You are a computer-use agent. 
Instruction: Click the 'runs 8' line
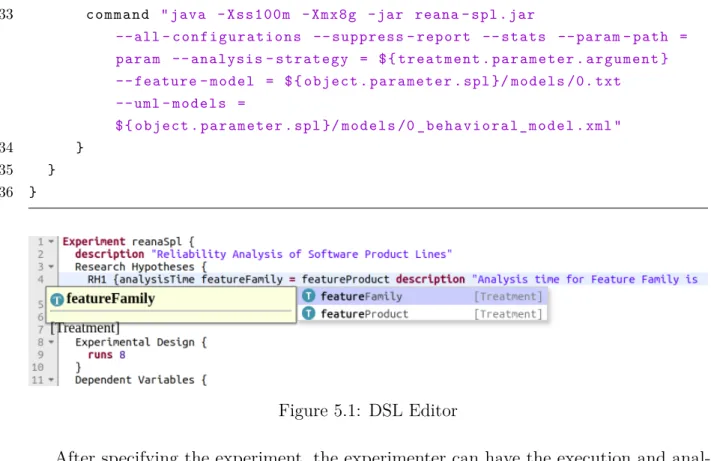107,354
